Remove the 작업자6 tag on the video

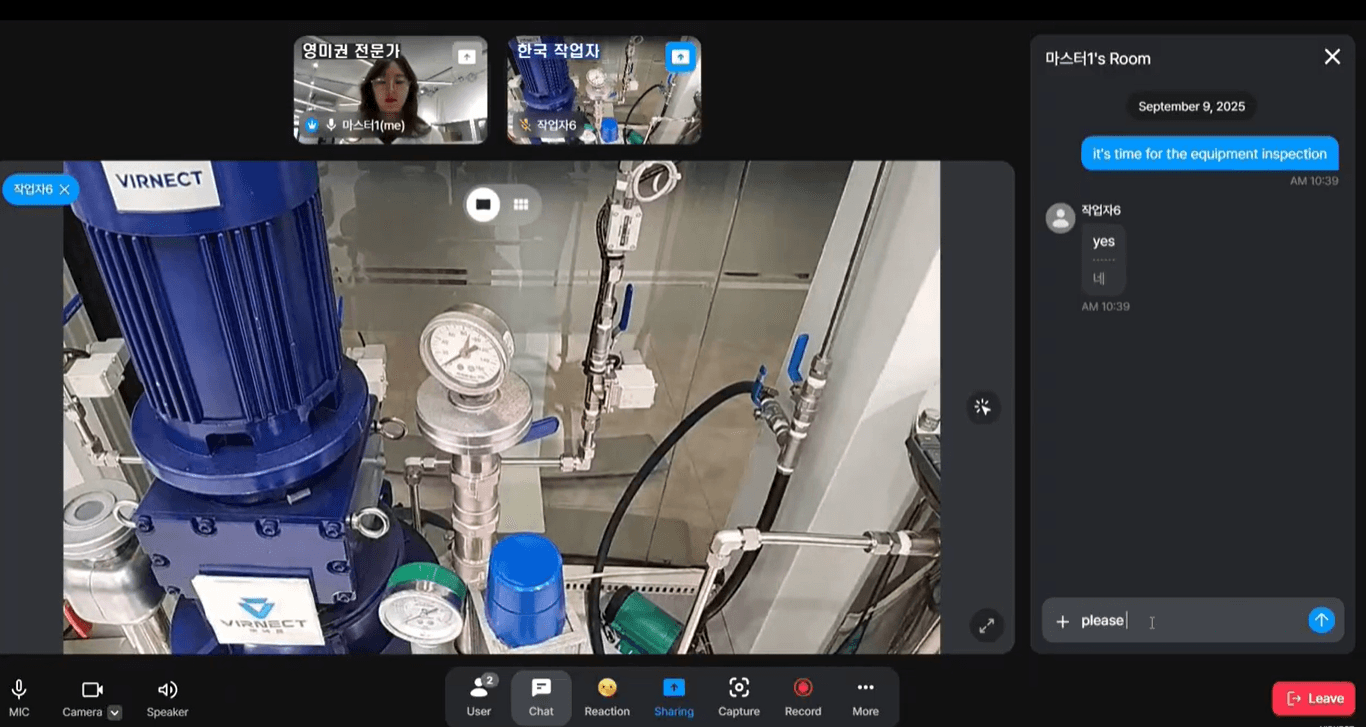click(64, 189)
